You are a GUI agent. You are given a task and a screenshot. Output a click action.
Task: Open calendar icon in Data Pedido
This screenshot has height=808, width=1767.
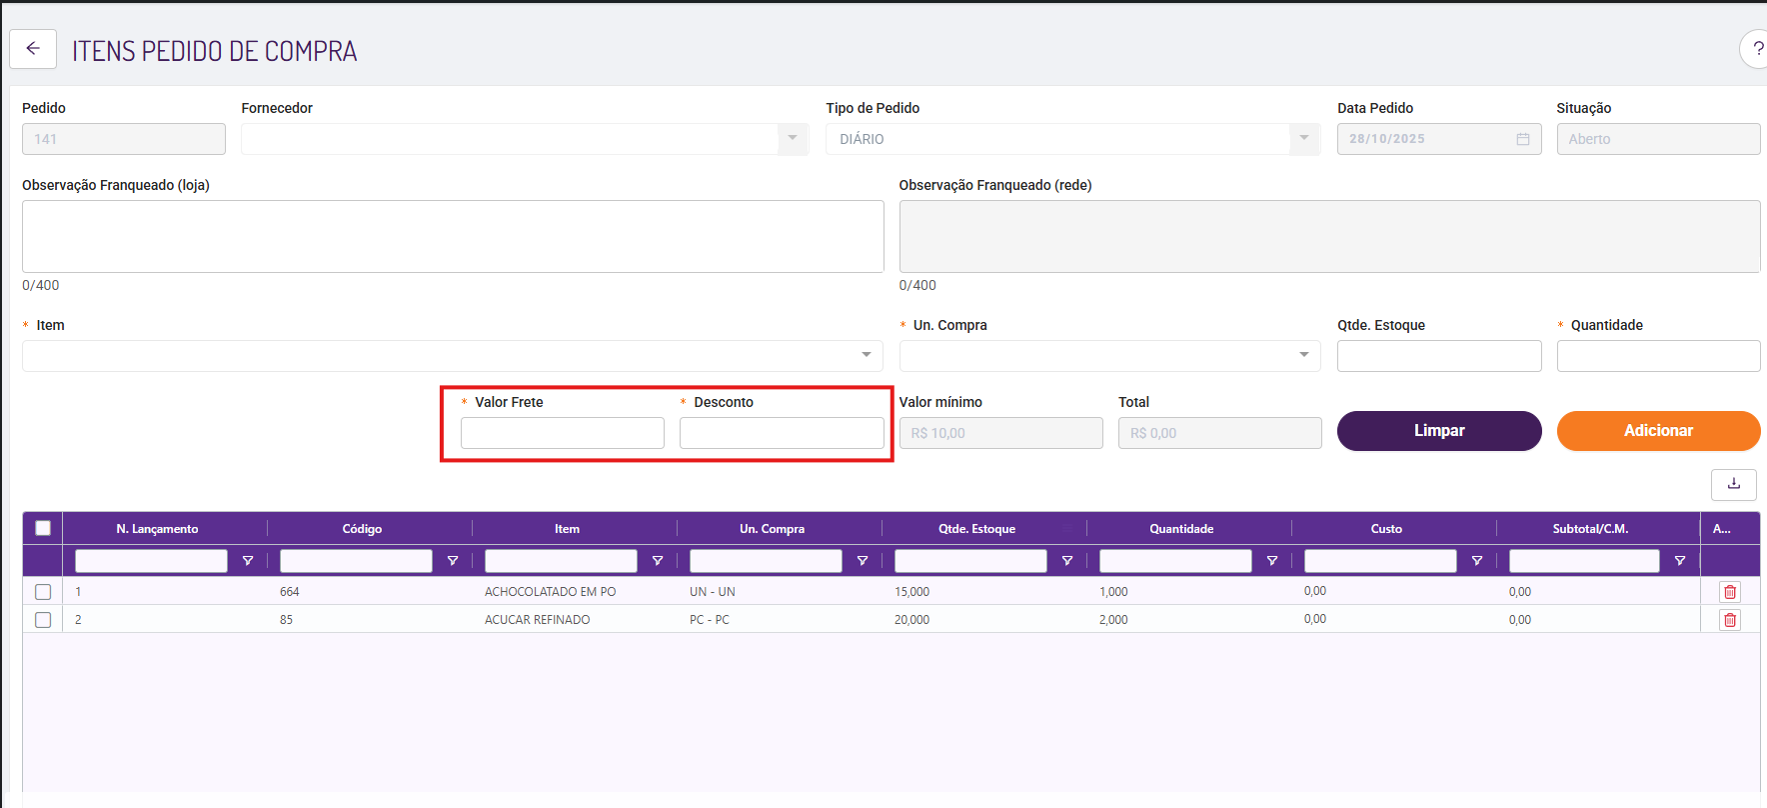(1522, 139)
